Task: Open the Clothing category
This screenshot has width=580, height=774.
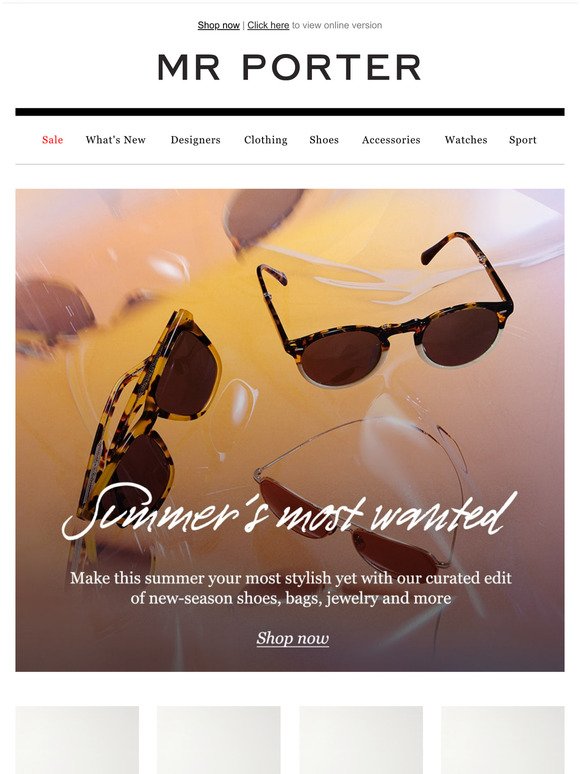Action: [266, 140]
